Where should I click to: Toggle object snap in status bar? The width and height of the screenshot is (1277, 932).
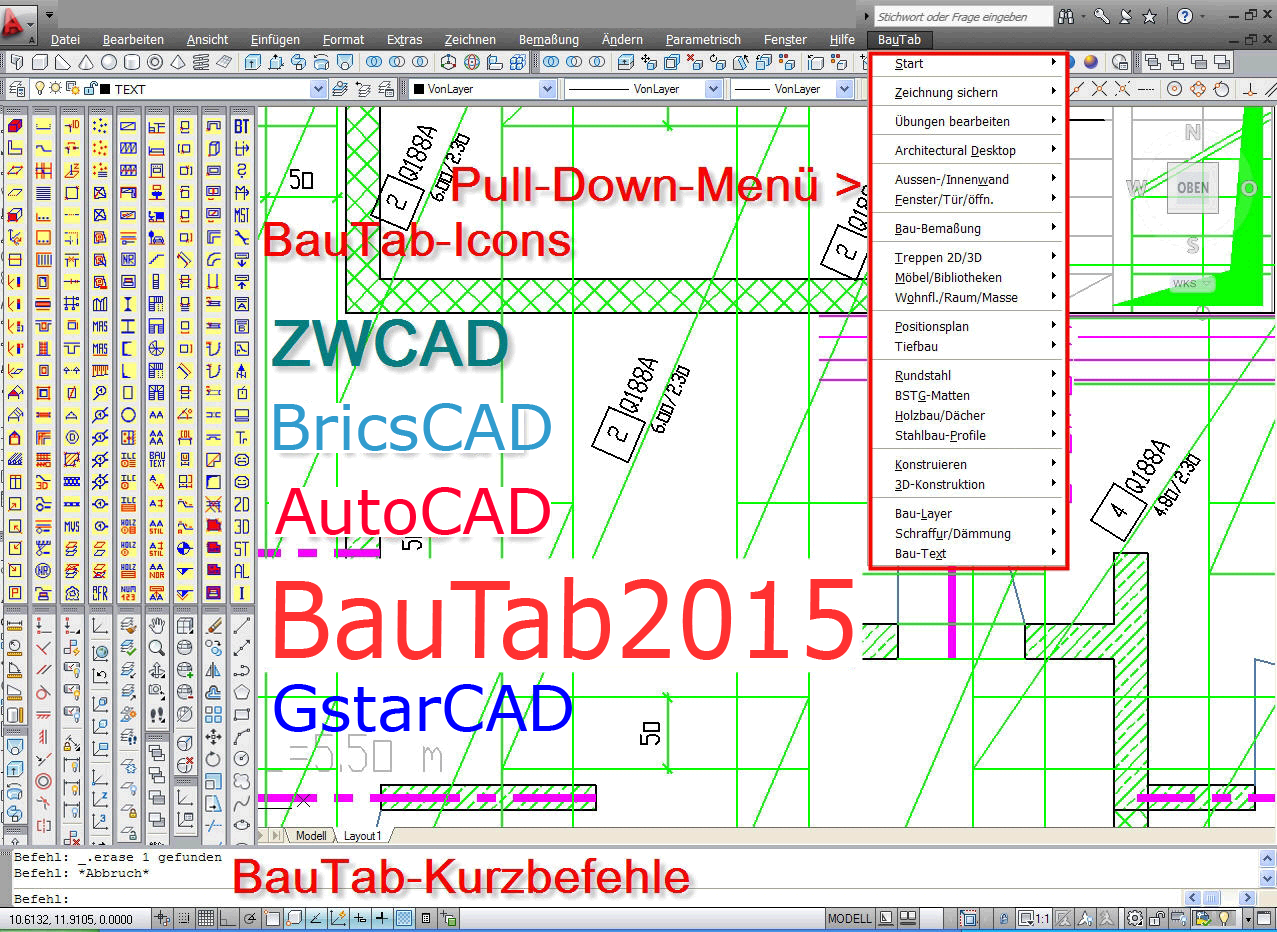coord(271,918)
